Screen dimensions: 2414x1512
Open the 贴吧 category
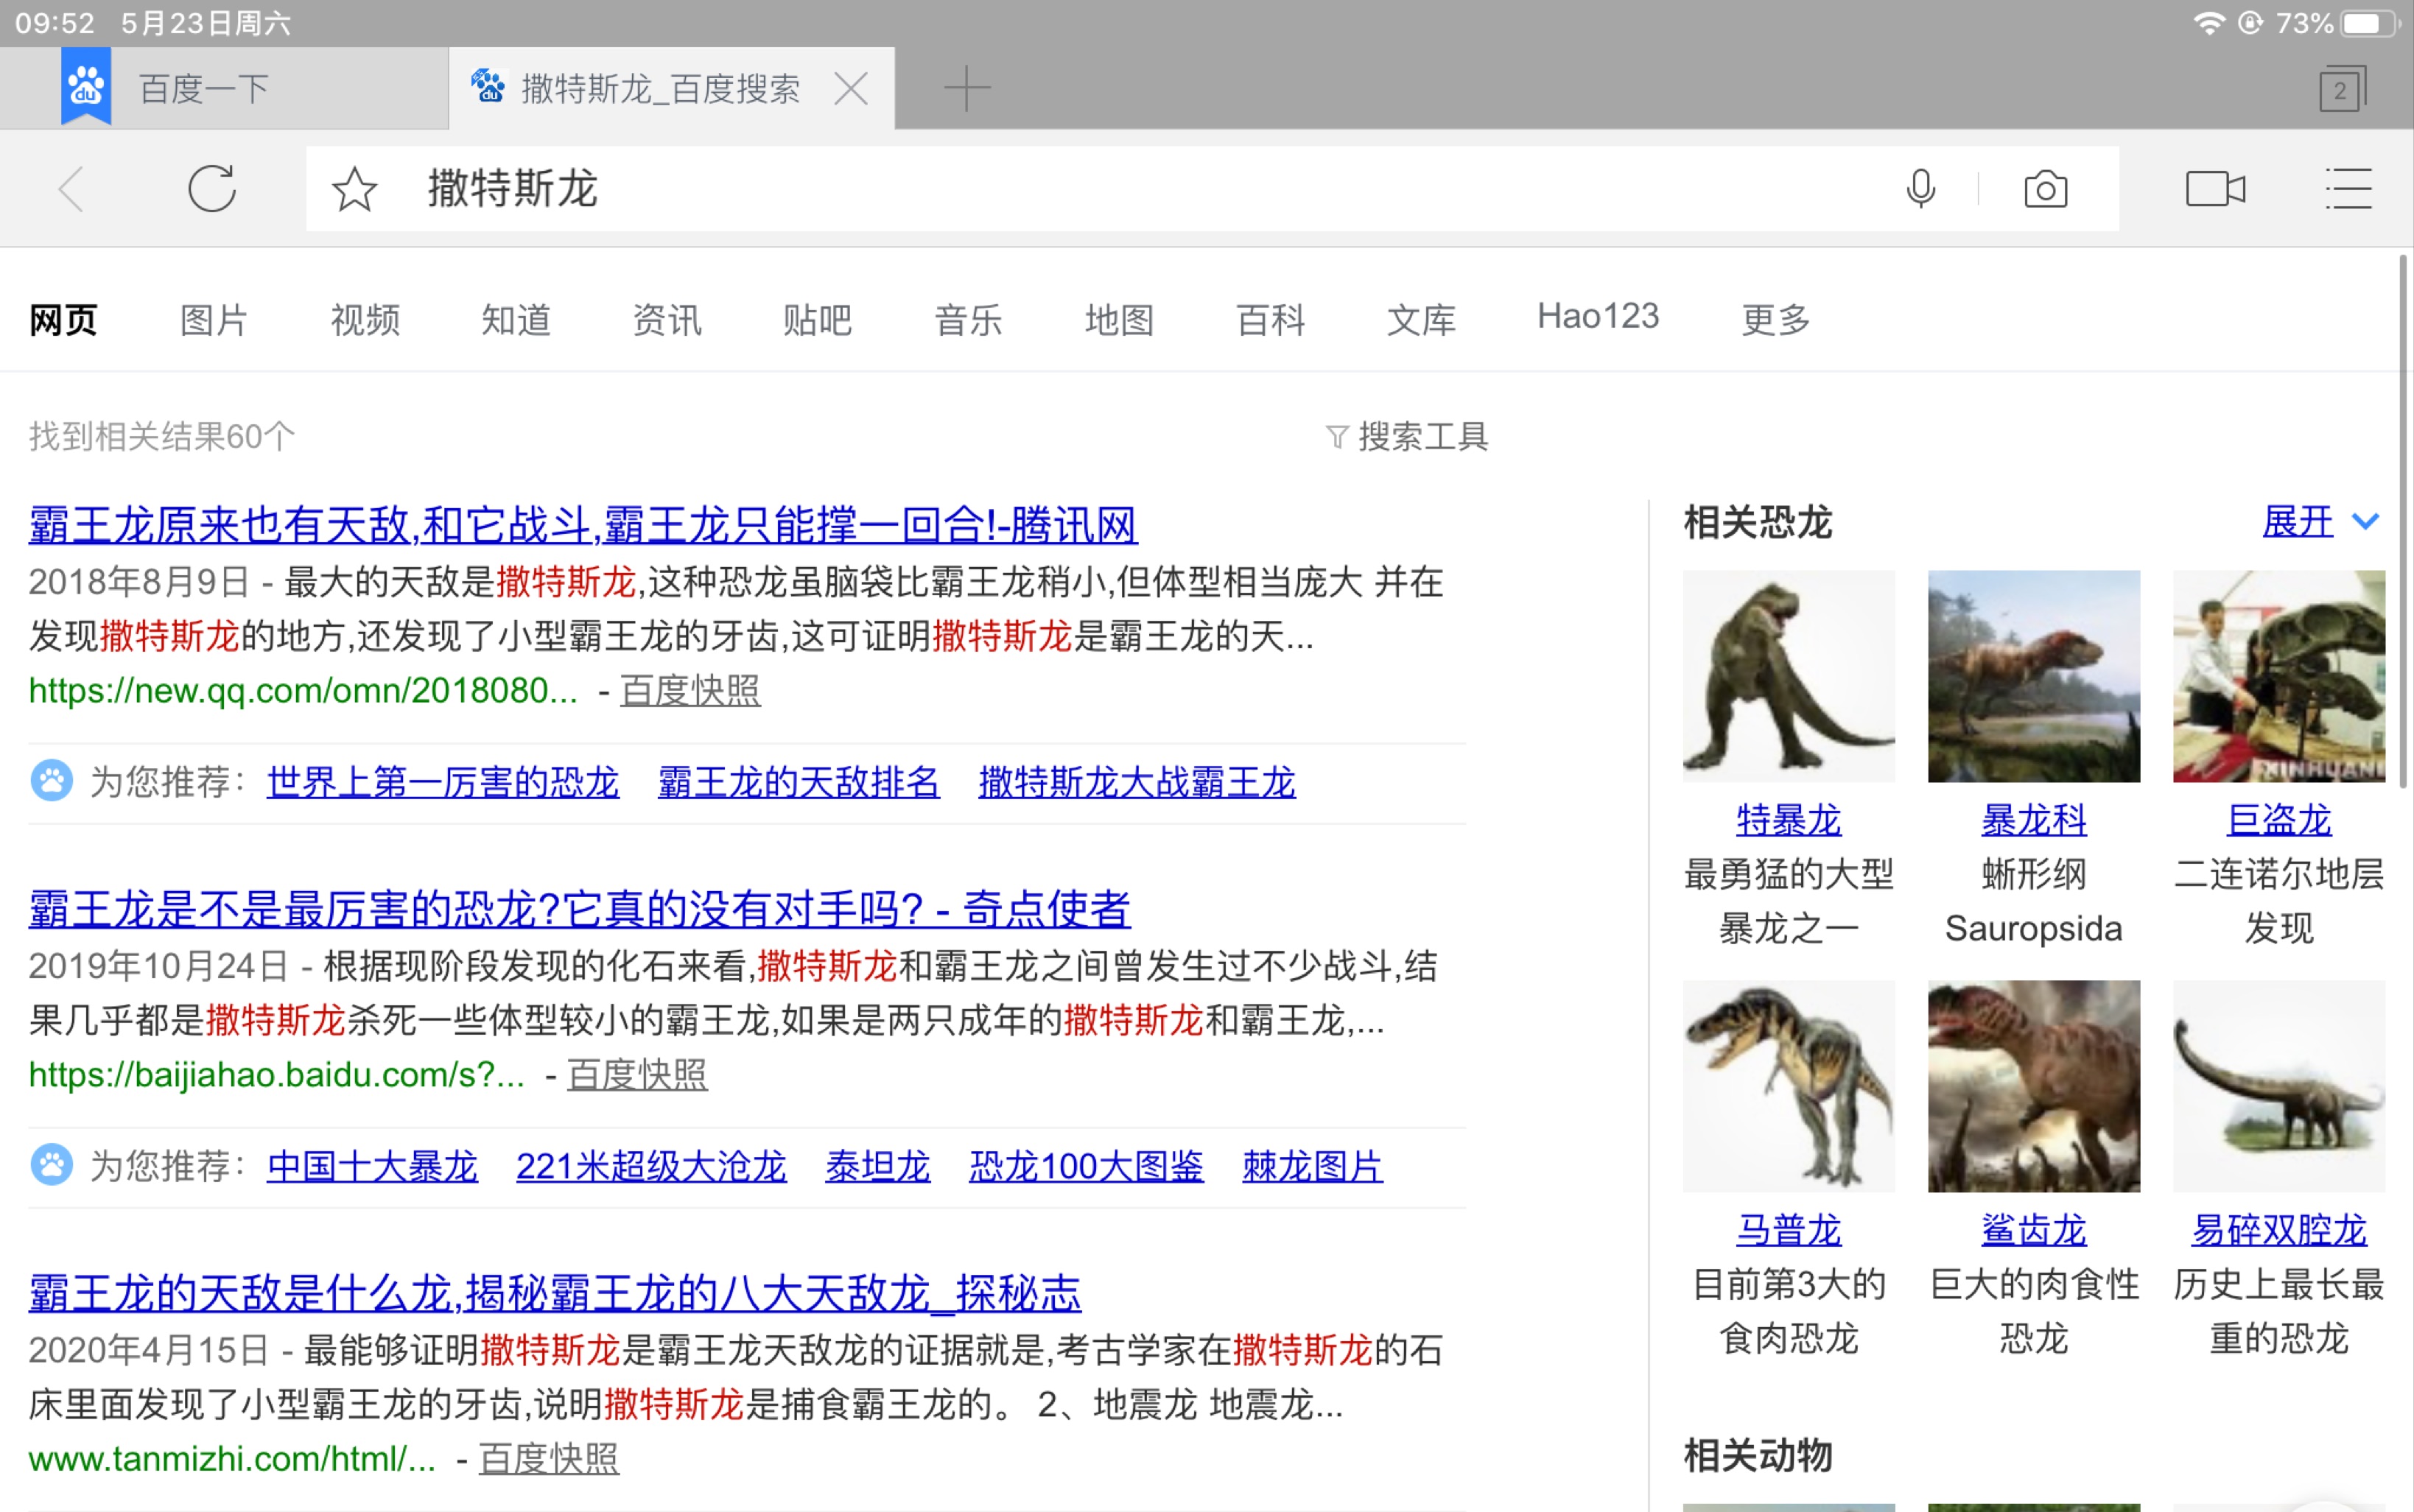click(817, 320)
